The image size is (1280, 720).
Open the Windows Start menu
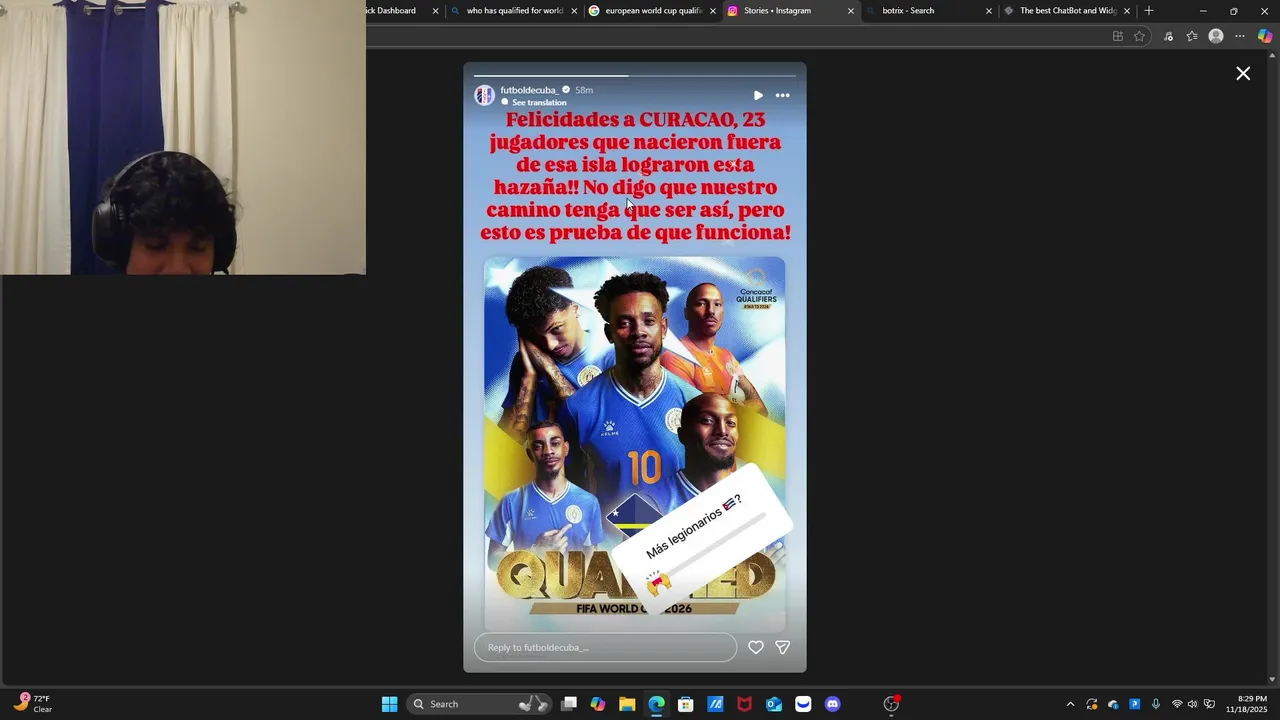390,704
